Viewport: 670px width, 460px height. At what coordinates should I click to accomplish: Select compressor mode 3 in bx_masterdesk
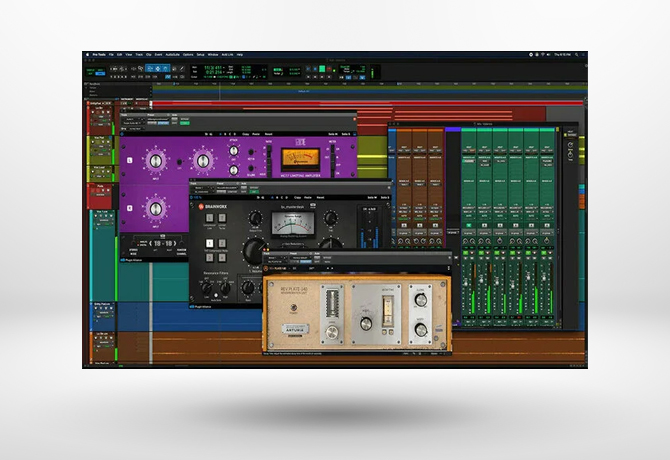pyautogui.click(x=209, y=257)
